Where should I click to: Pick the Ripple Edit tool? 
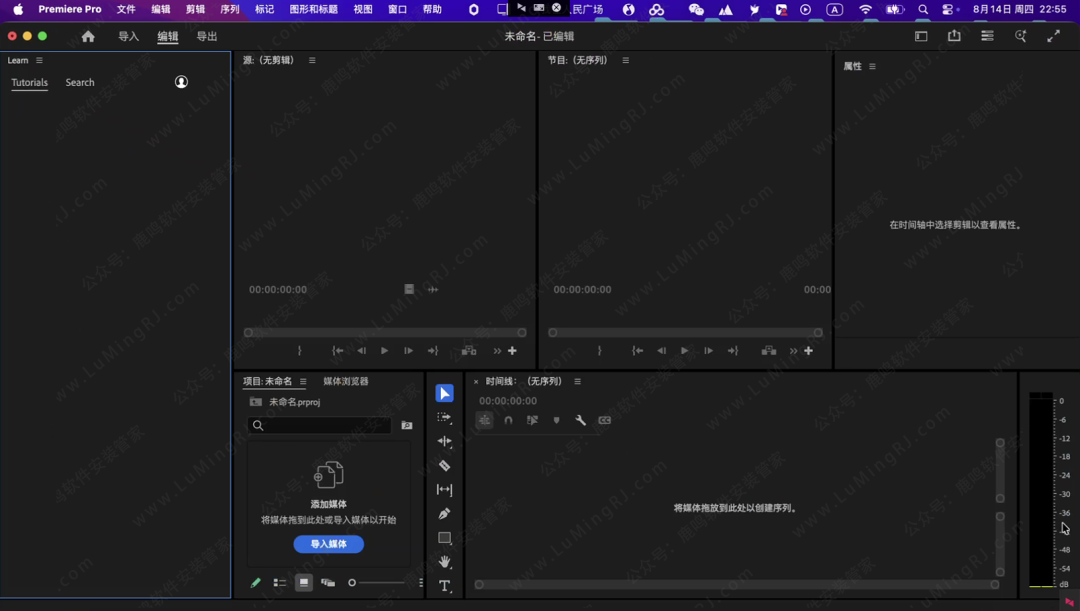444,441
